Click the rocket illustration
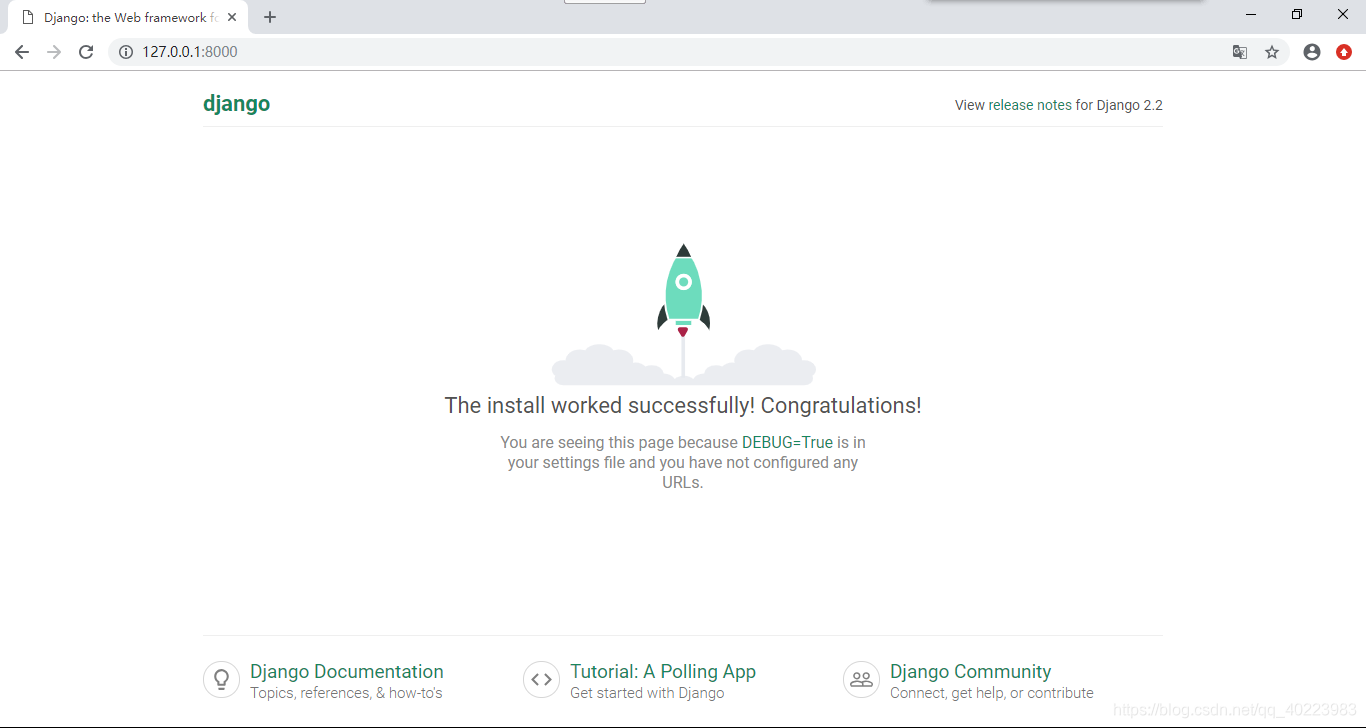 pos(684,314)
